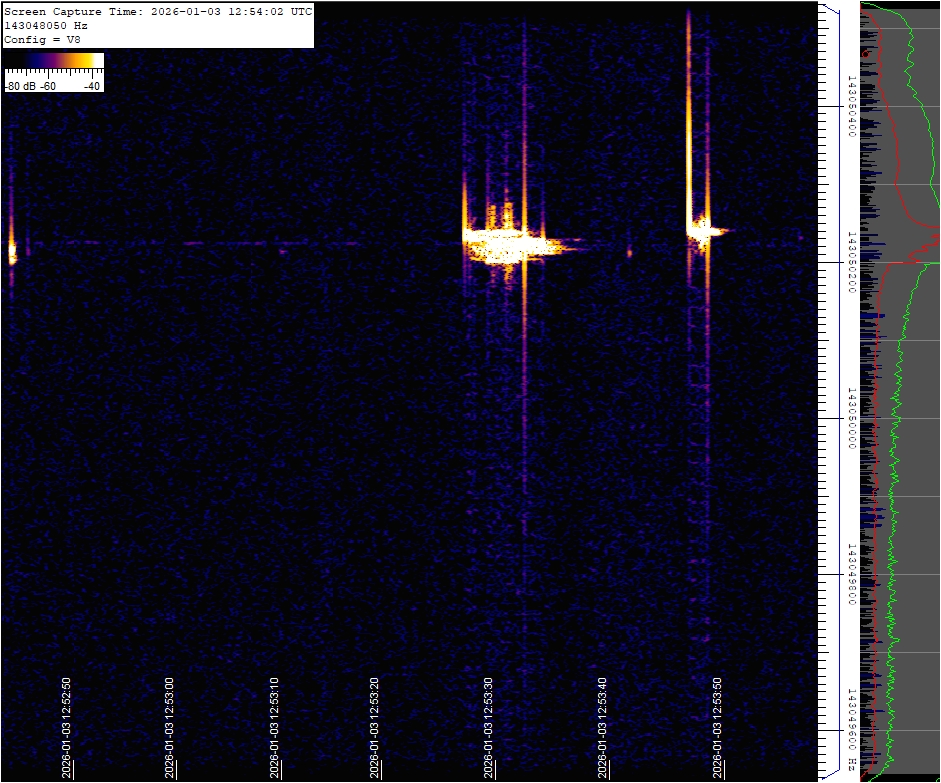Click the -40 dB label on legend
The height and width of the screenshot is (783, 941).
click(x=91, y=86)
